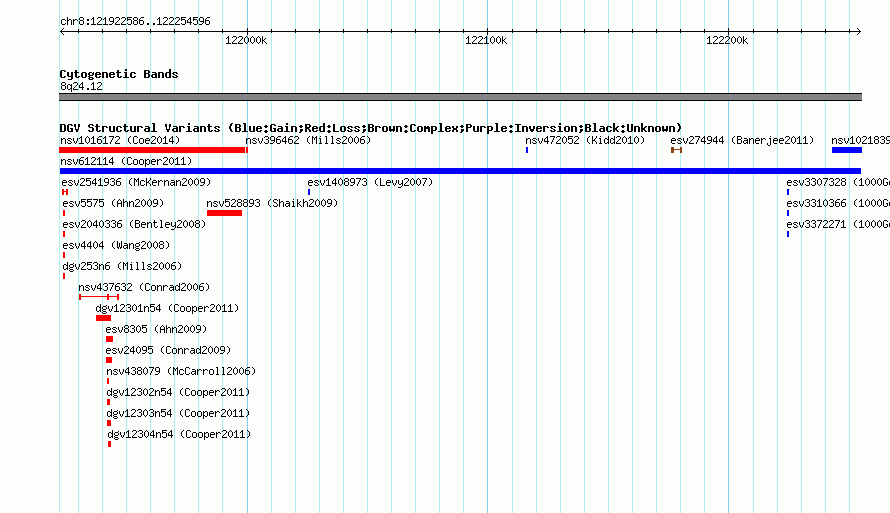Click the ruler's right arrow end
The image size is (890, 513).
click(x=858, y=31)
